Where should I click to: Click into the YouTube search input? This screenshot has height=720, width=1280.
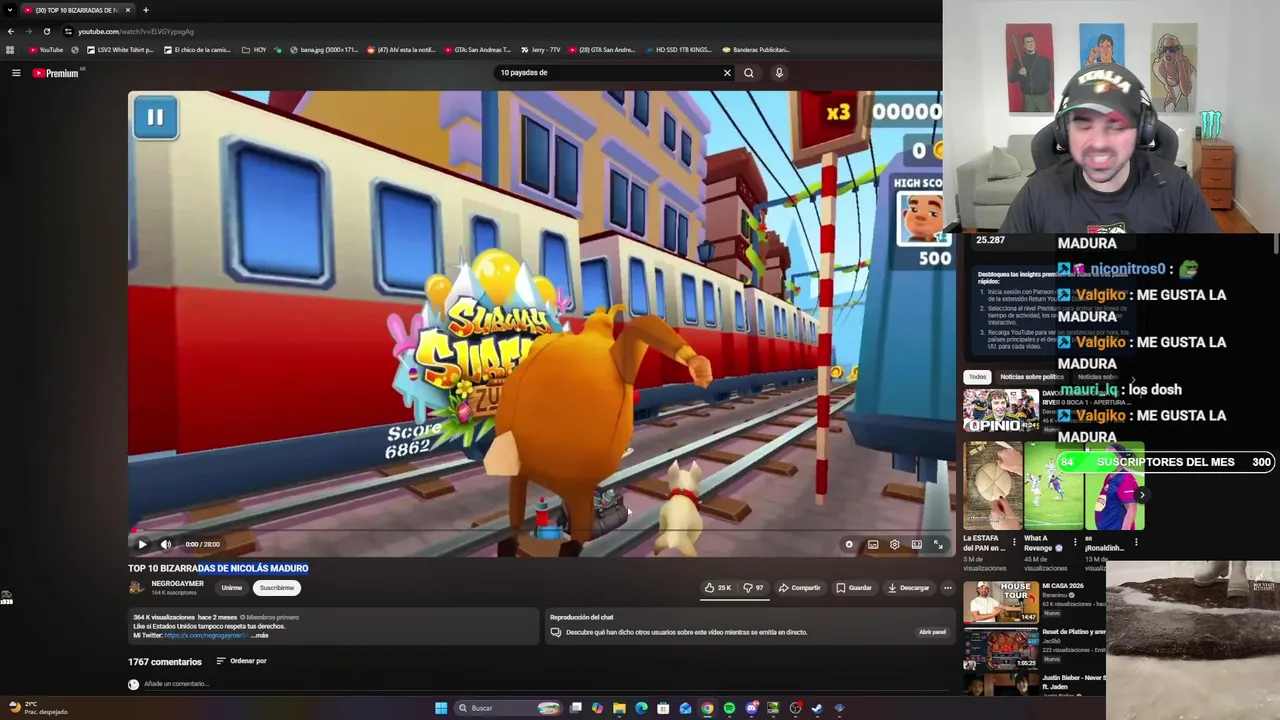606,72
